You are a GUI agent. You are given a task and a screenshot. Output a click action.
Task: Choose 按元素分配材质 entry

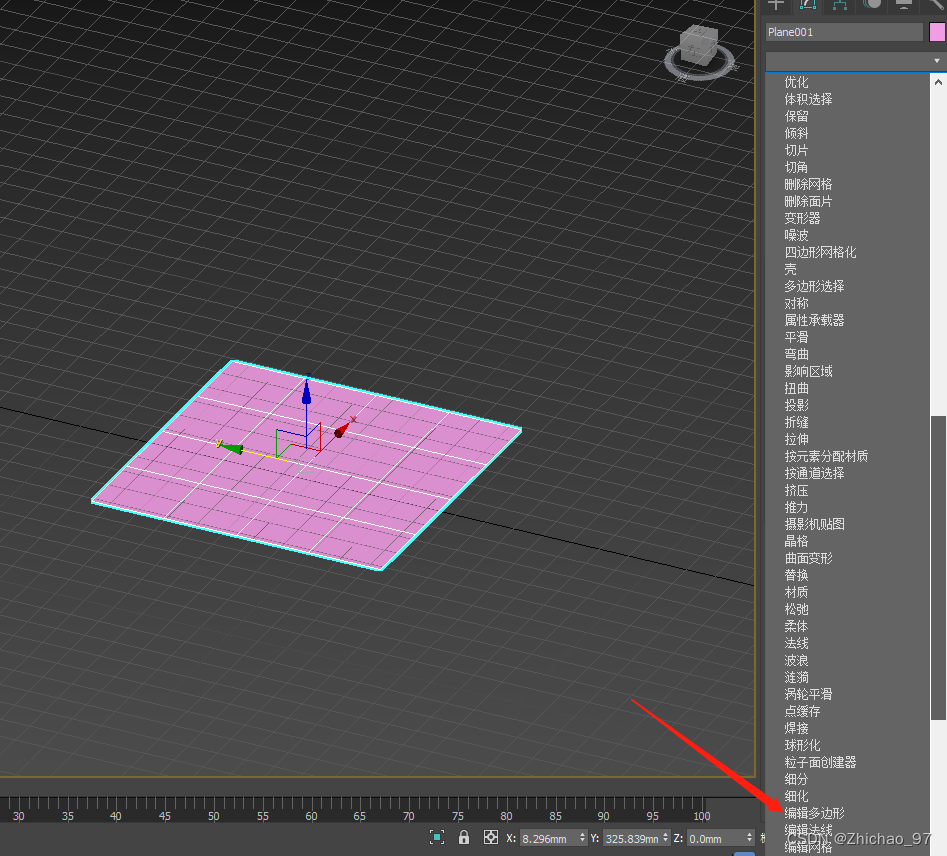click(826, 456)
